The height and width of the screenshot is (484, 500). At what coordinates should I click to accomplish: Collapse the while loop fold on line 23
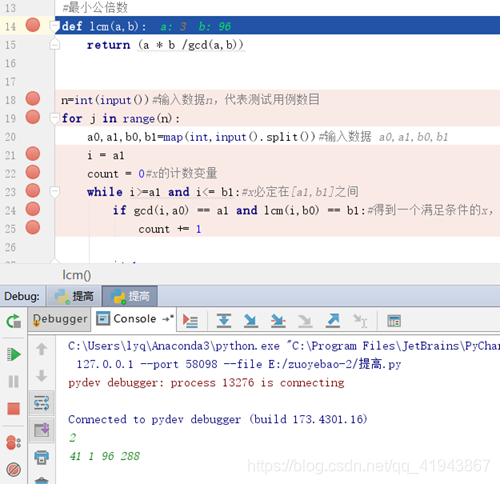(x=54, y=192)
